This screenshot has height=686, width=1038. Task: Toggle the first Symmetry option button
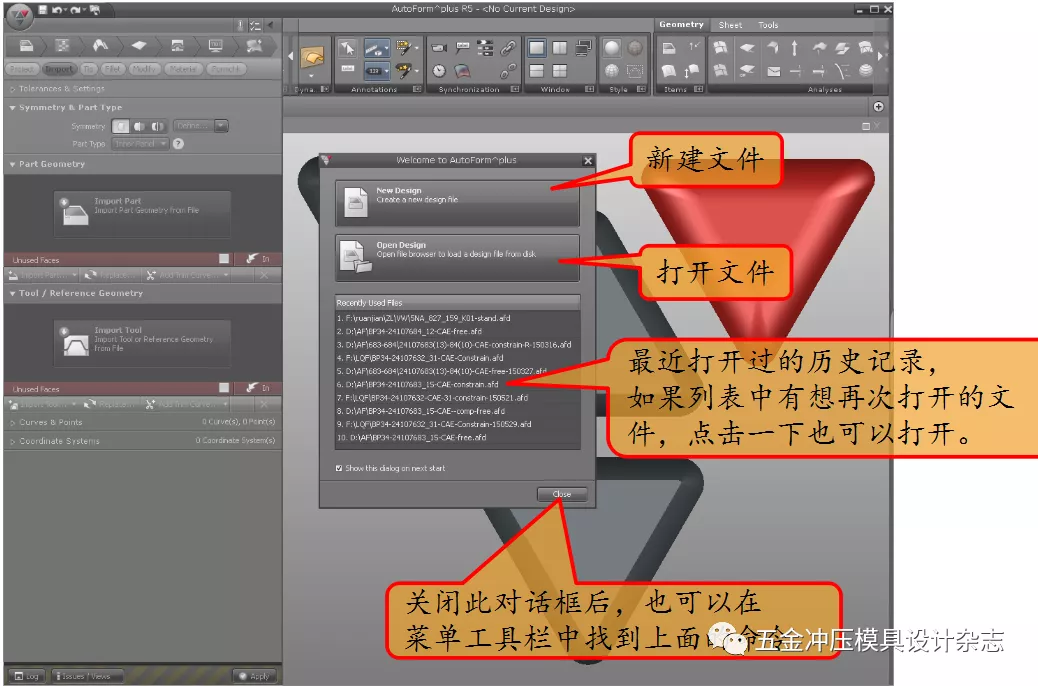pyautogui.click(x=122, y=125)
